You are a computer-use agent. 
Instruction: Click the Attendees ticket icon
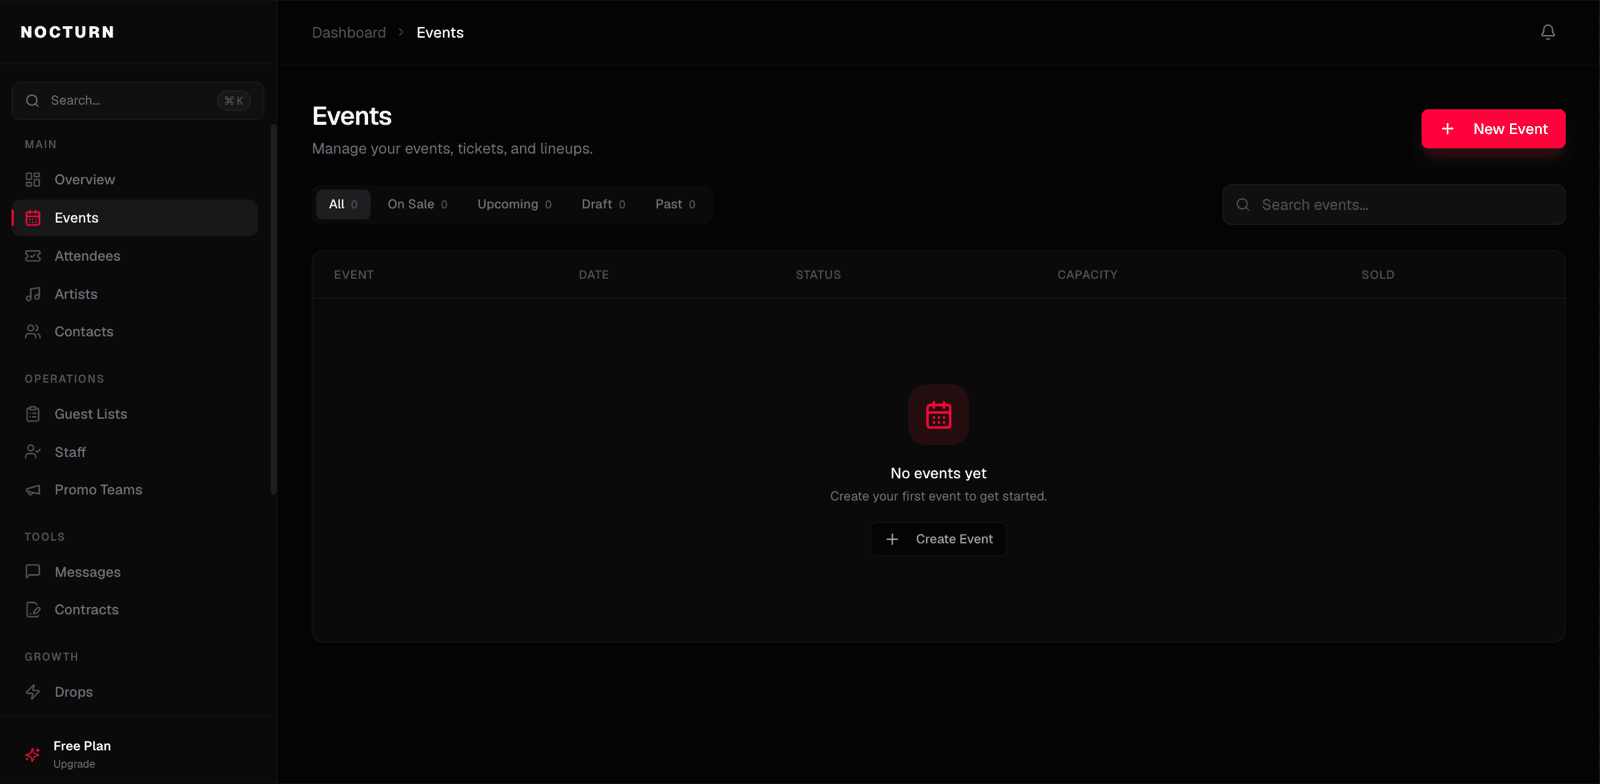point(33,256)
